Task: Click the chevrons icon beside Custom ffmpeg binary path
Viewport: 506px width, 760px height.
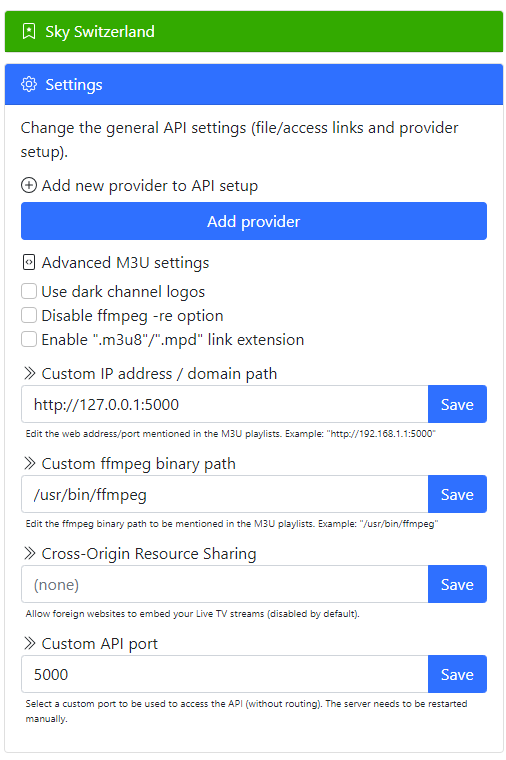Action: click(x=30, y=463)
